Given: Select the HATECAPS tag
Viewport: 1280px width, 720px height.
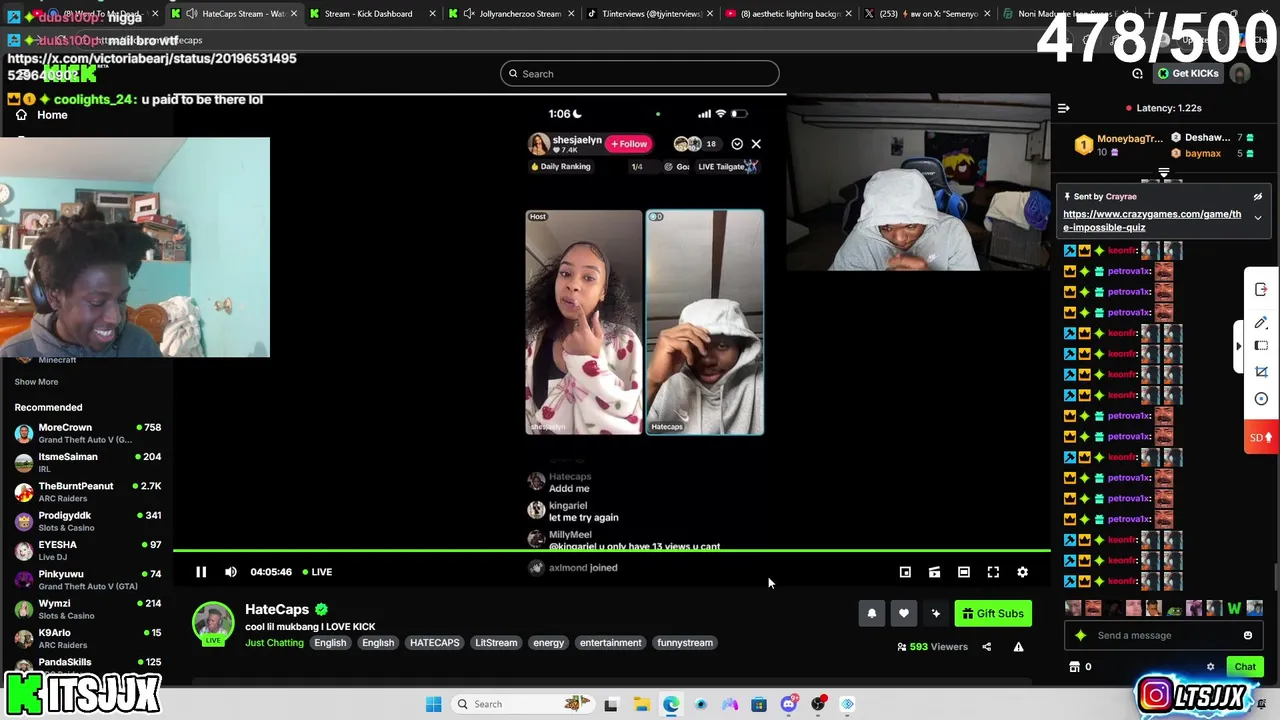Looking at the screenshot, I should (434, 643).
